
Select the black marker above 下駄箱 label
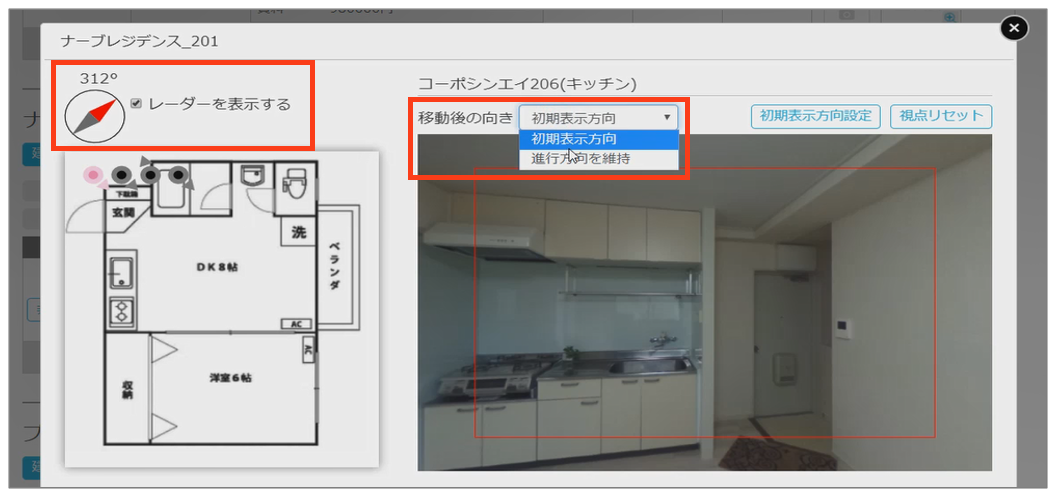click(x=121, y=175)
